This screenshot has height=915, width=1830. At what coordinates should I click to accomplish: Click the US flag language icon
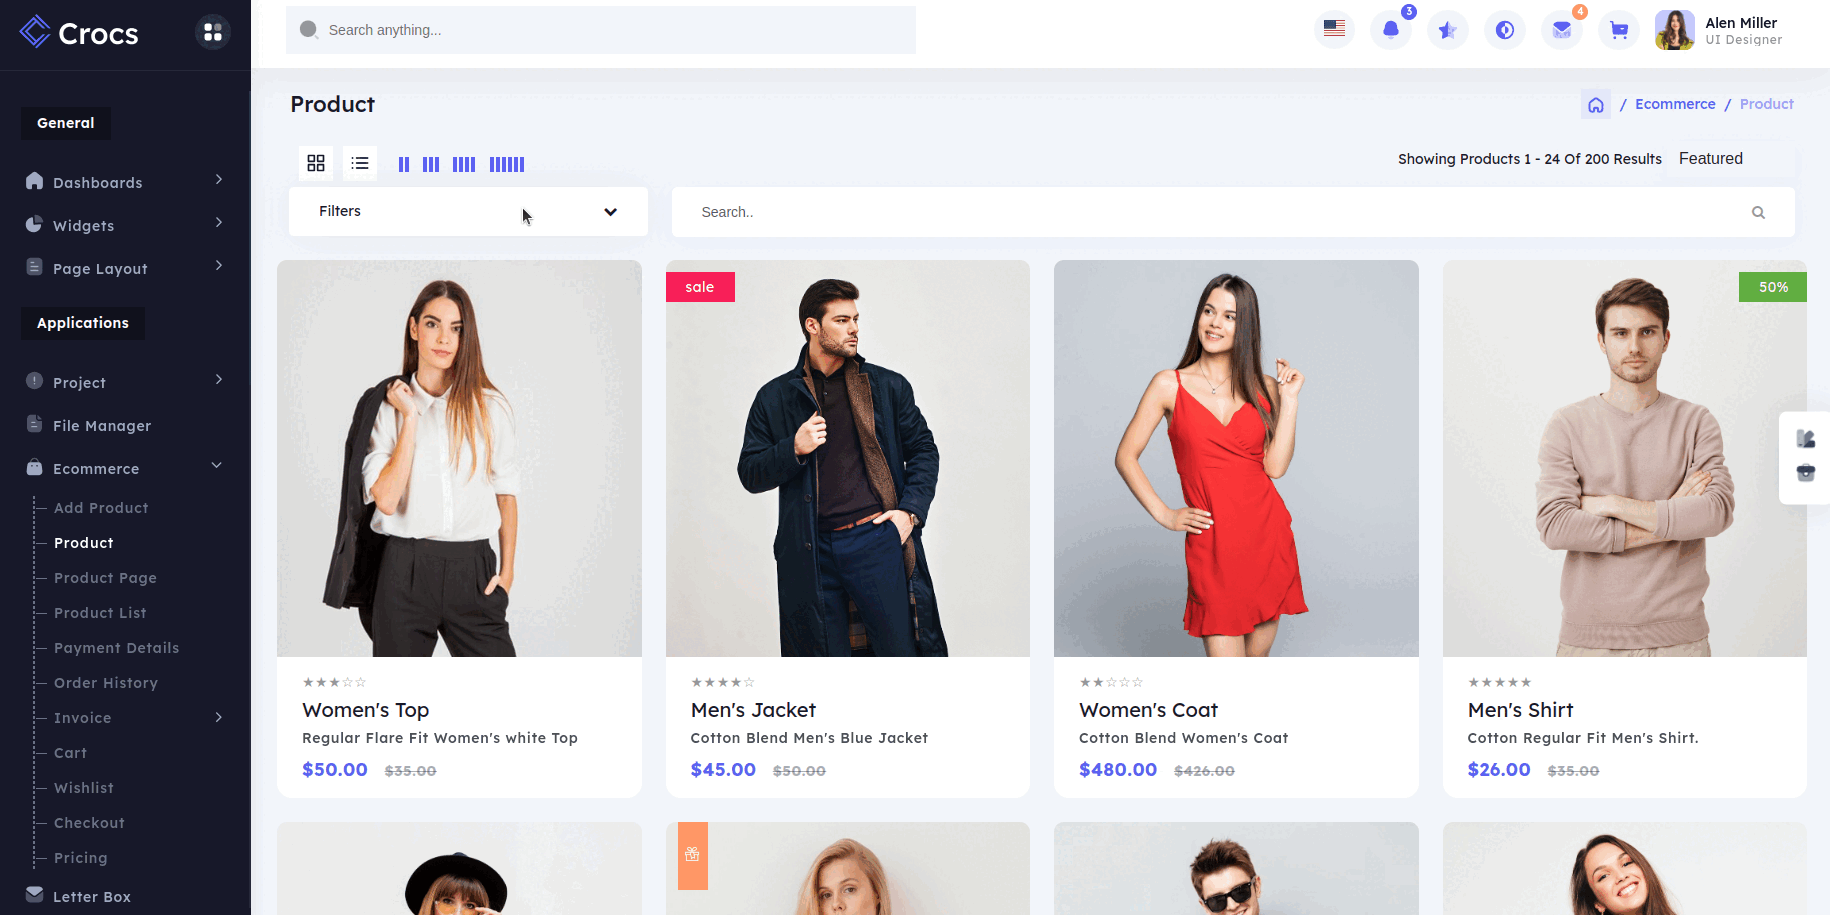coord(1334,29)
